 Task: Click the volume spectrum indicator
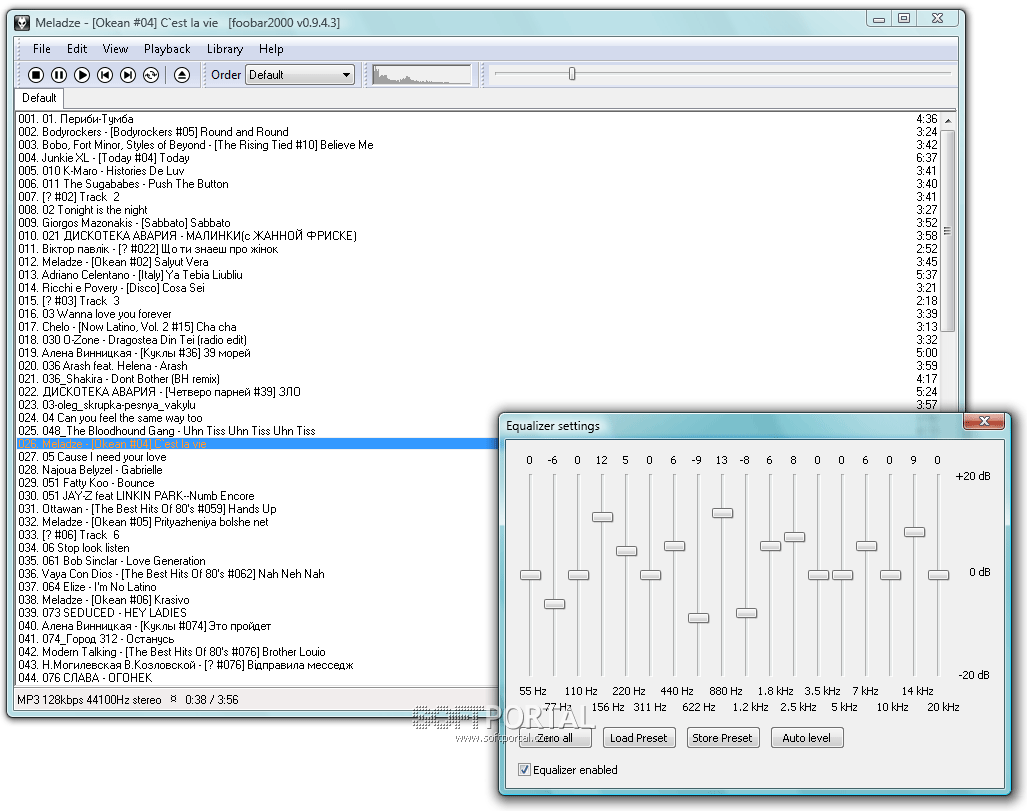click(422, 75)
